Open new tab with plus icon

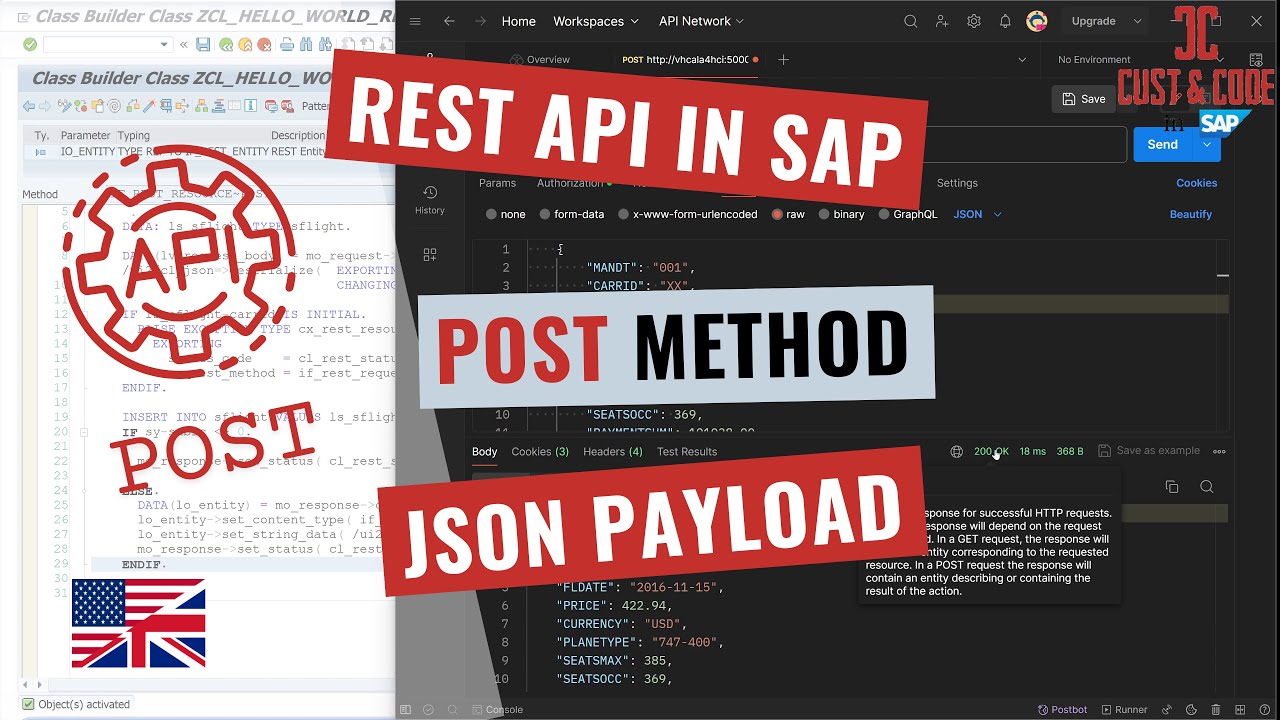783,60
